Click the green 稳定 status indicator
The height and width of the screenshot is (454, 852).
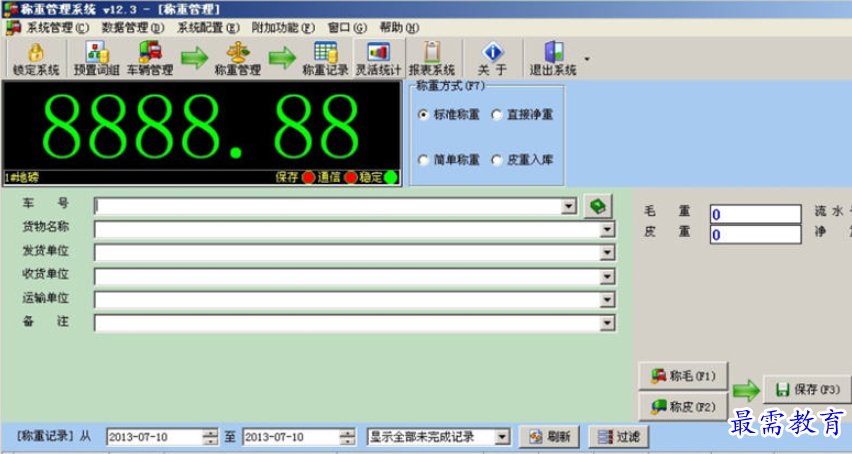click(x=391, y=178)
